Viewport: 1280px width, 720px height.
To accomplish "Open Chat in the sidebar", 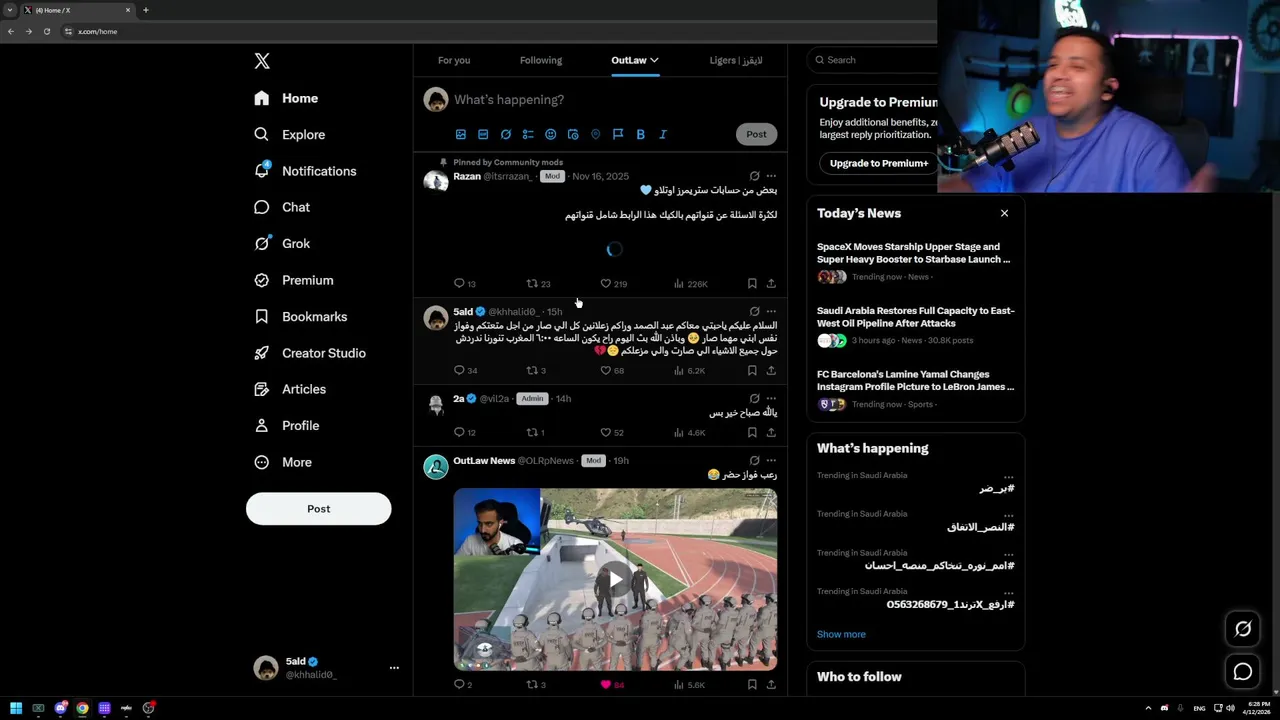I will point(282,207).
